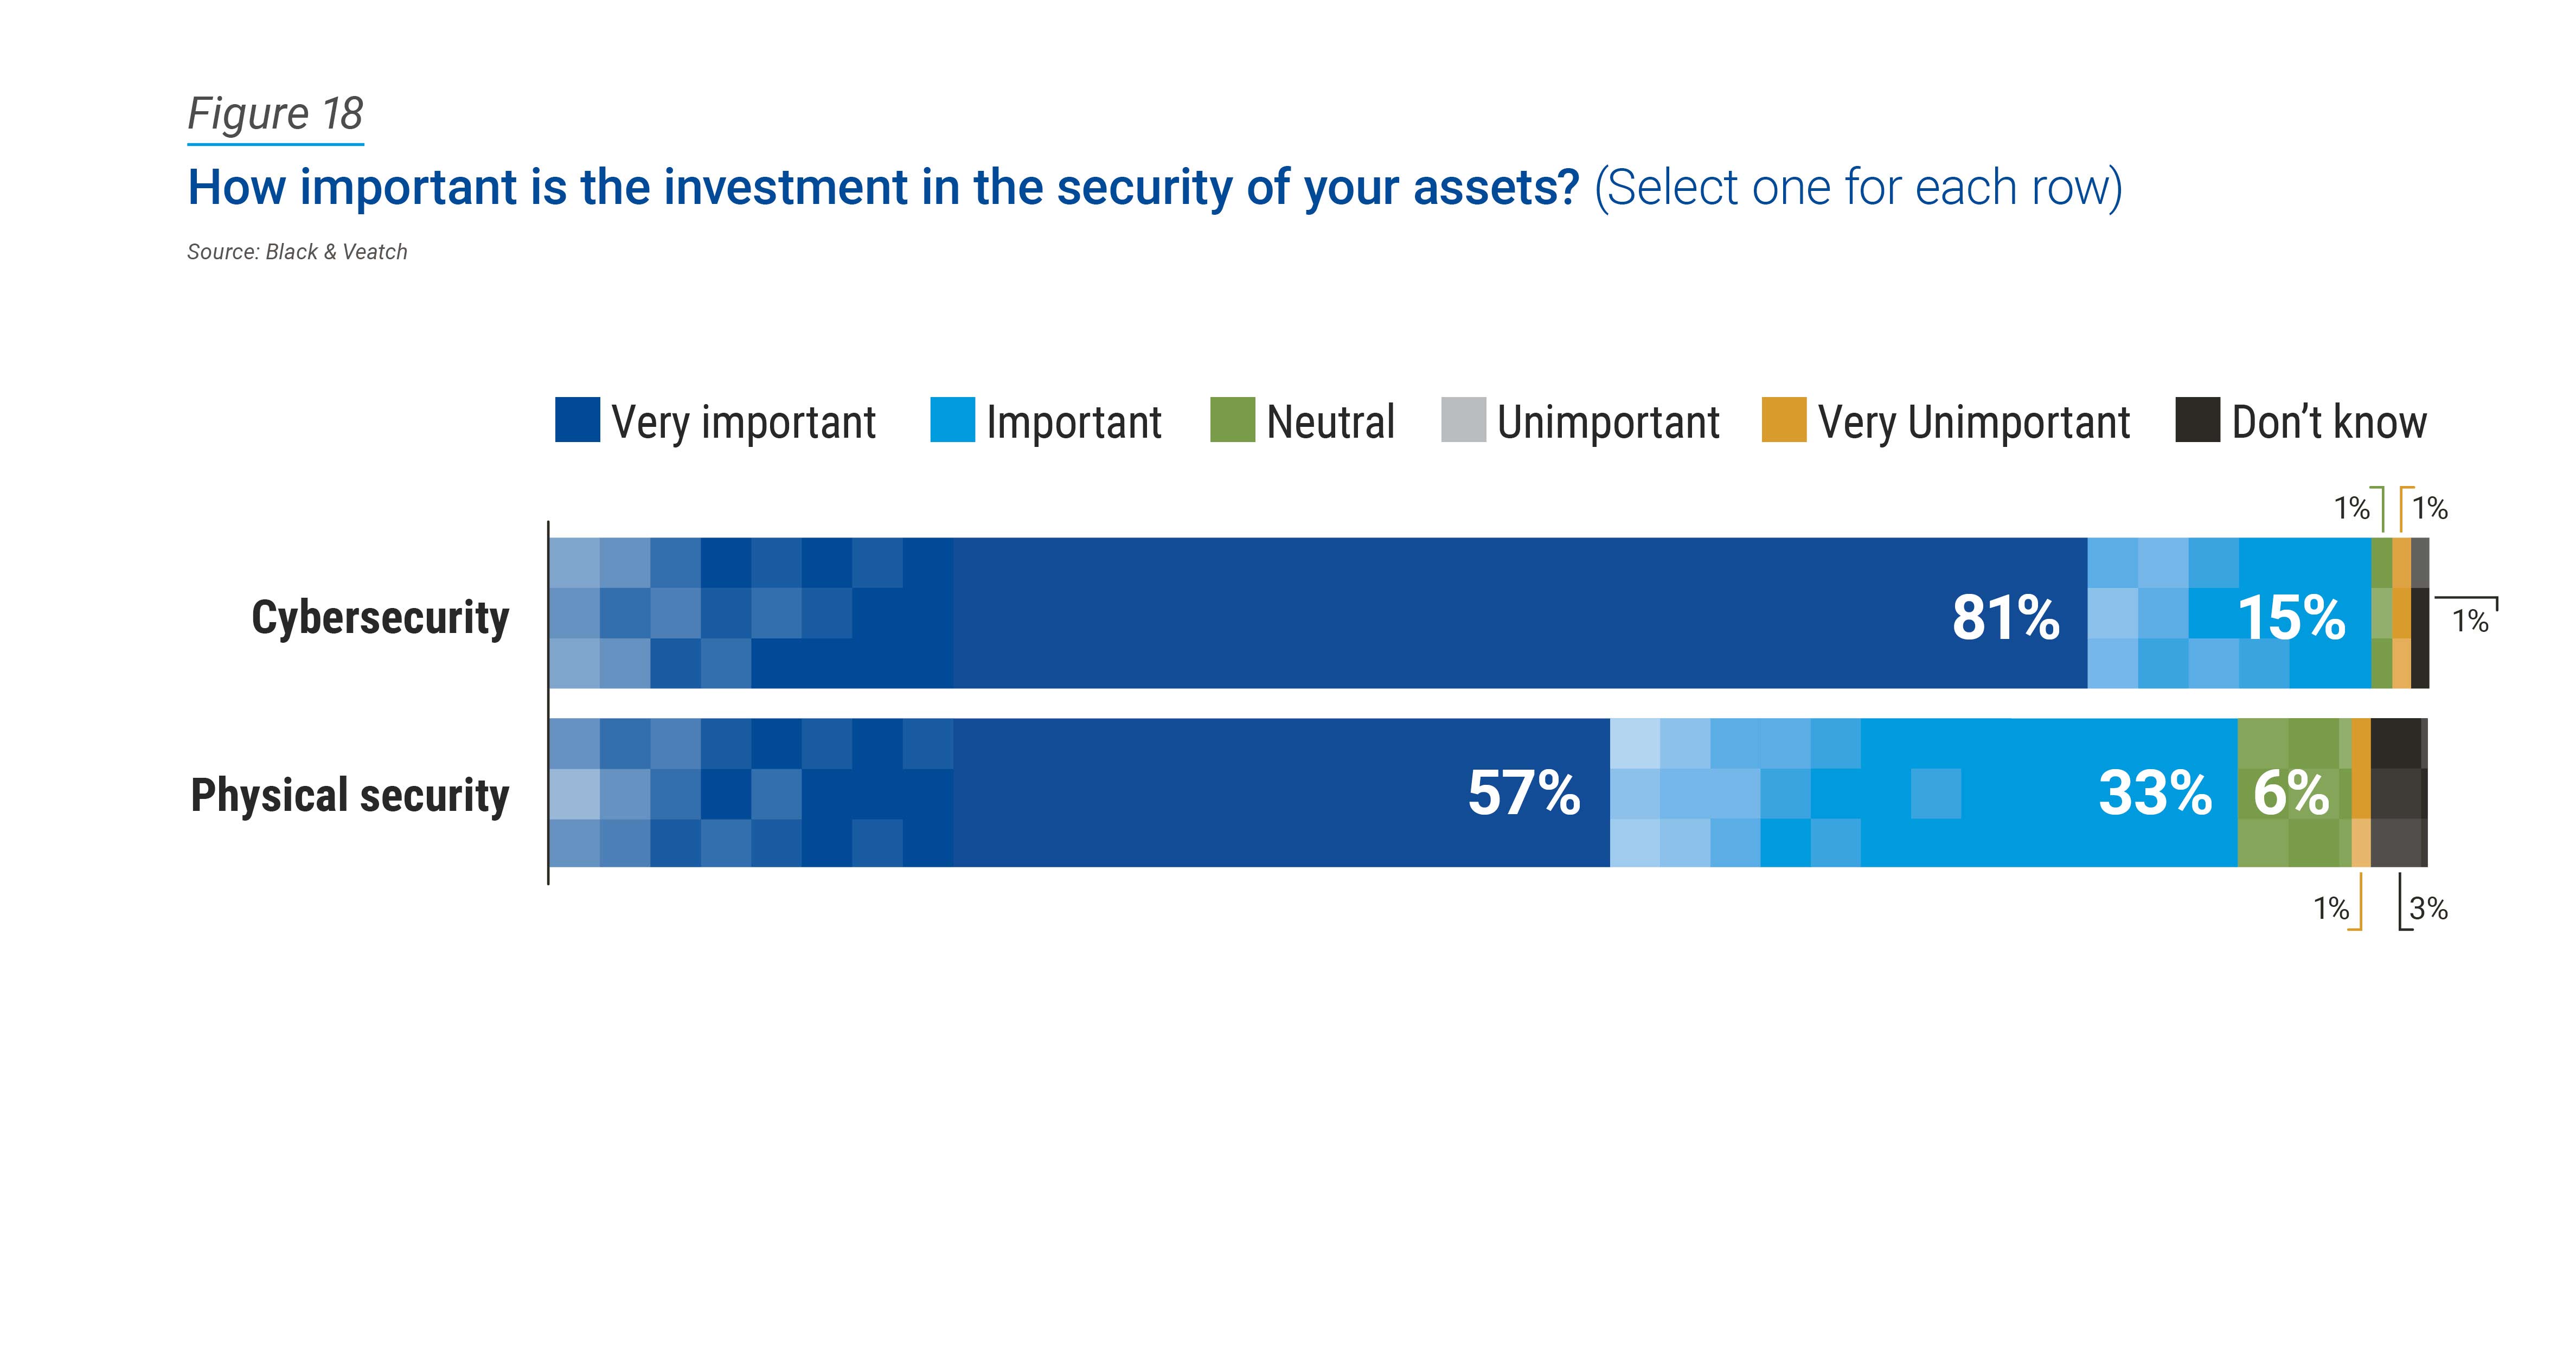
Task: Click the dark blue Very important legend swatch
Action: coord(577,420)
